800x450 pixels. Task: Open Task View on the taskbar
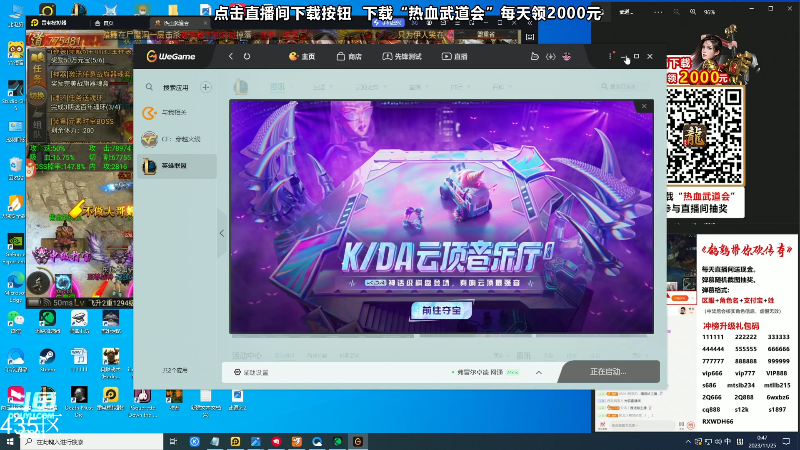173,441
